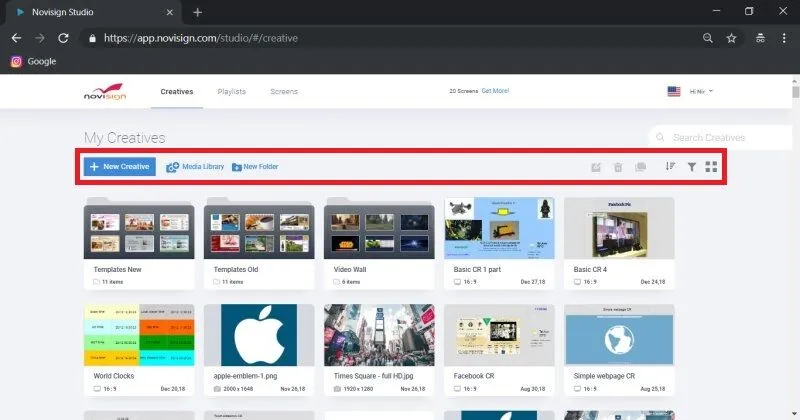Switch to grid view icon
Image resolution: width=800 pixels, height=420 pixels.
pos(711,167)
